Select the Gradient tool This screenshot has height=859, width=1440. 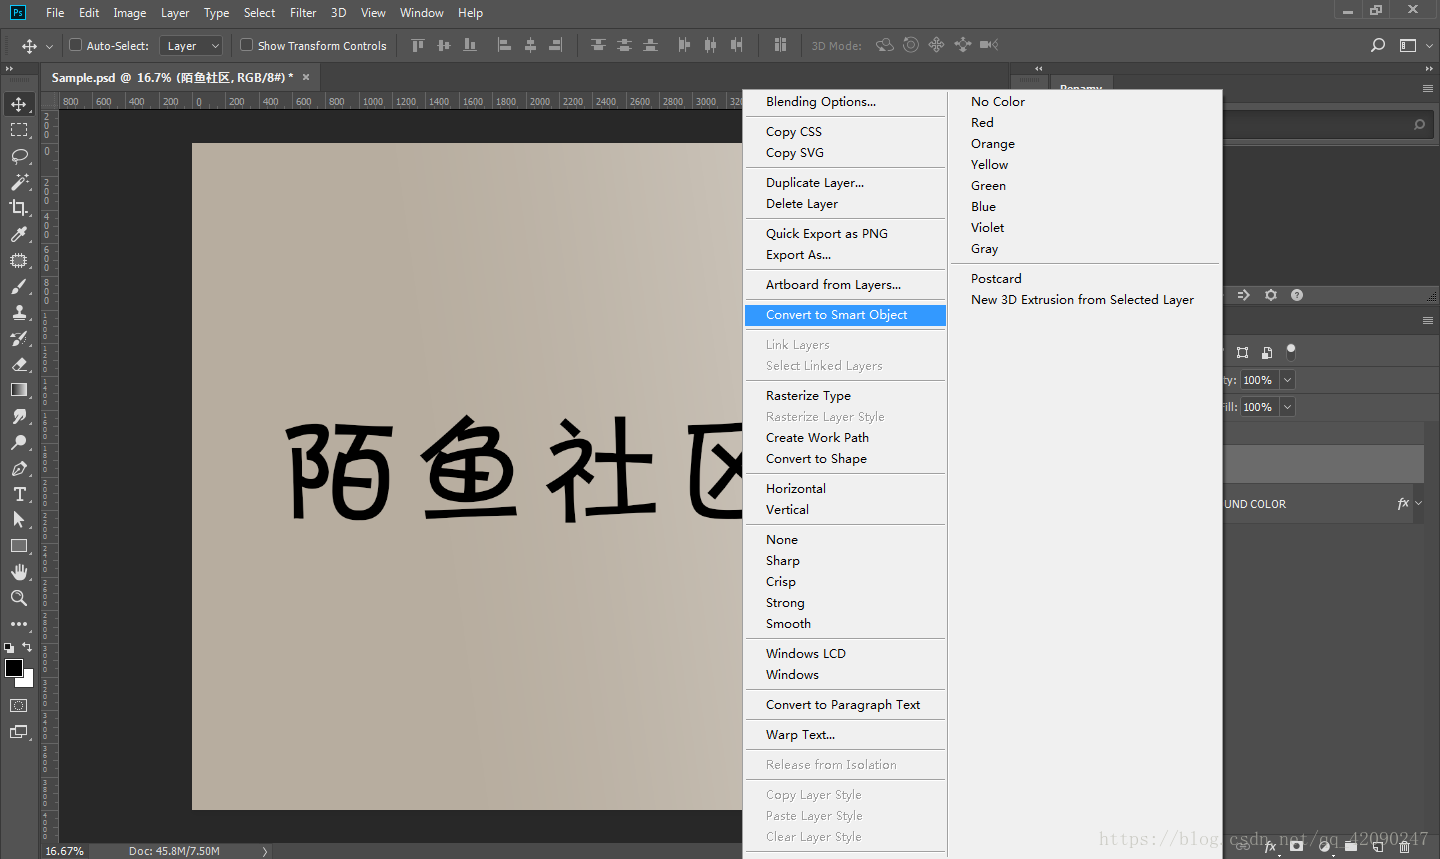pos(19,390)
